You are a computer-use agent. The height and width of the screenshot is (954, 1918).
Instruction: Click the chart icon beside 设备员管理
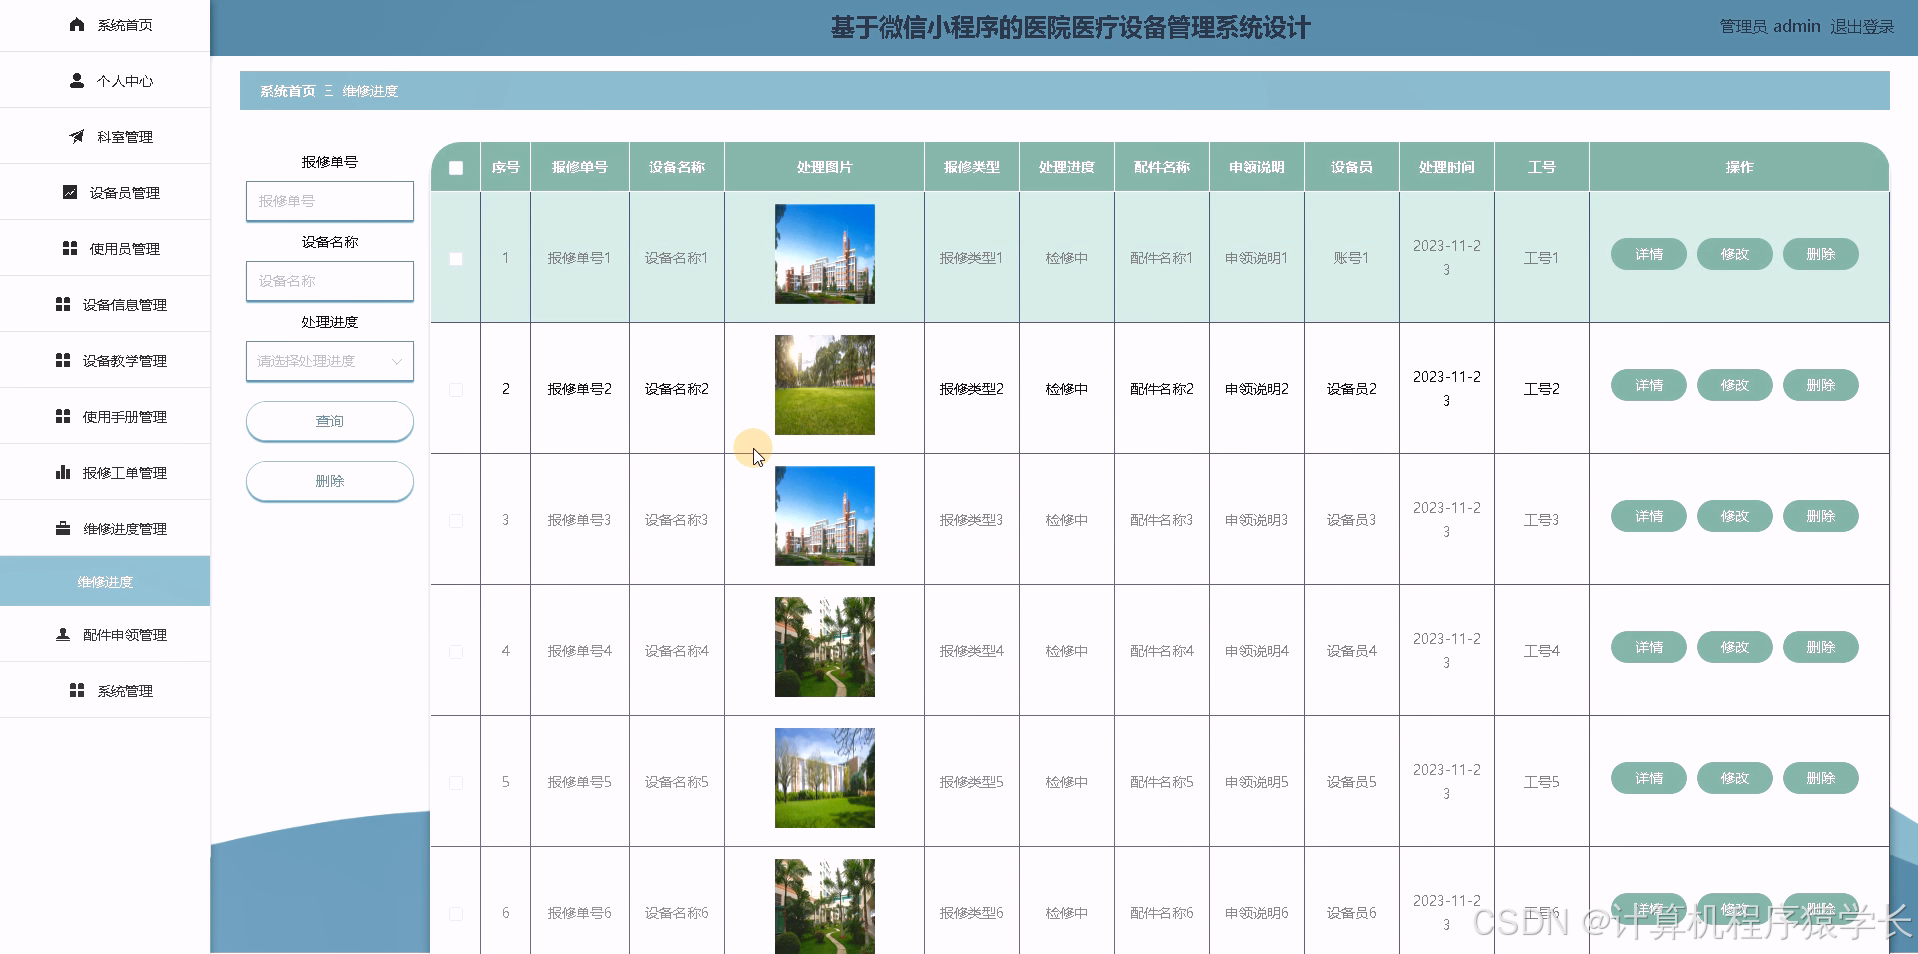point(70,192)
